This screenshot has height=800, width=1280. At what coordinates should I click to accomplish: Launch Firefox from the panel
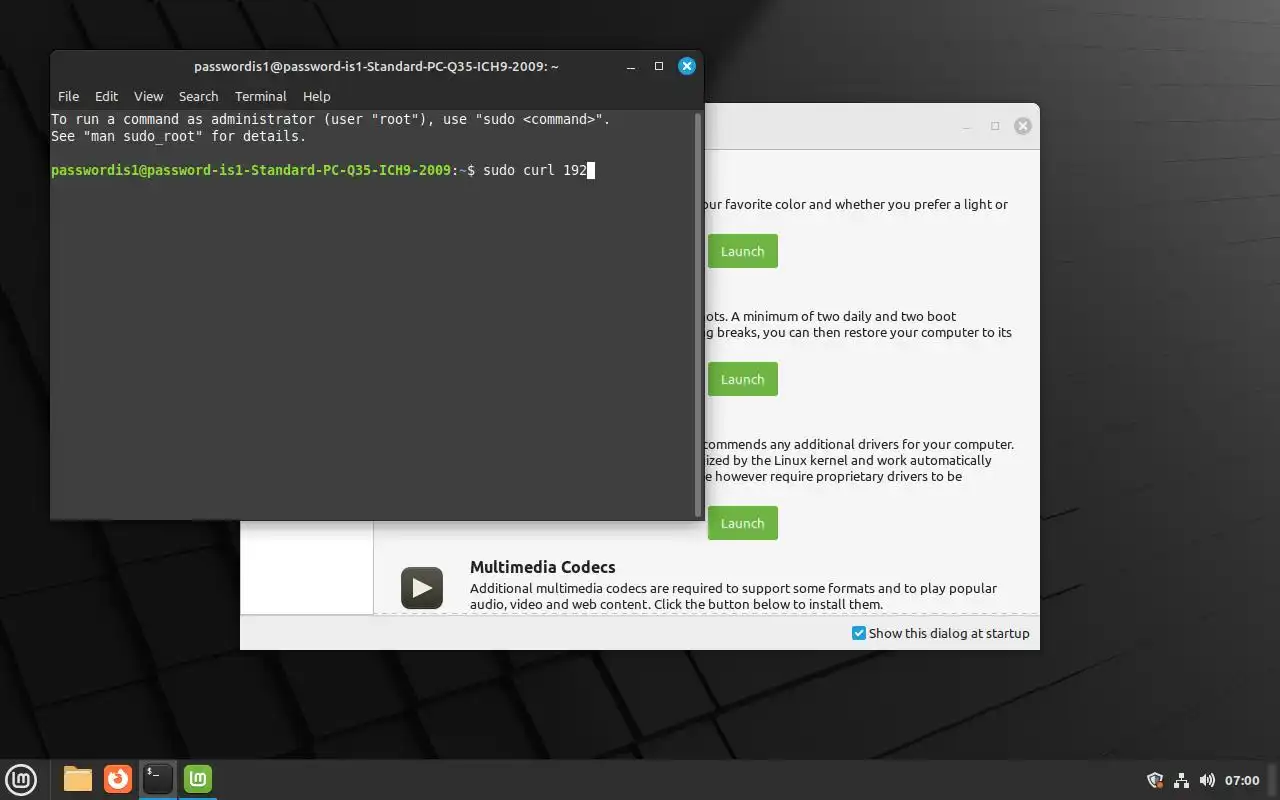coord(118,779)
